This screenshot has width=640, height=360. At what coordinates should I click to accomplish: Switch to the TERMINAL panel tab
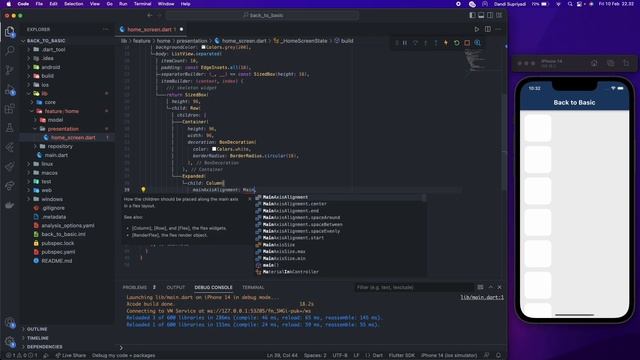(x=253, y=287)
